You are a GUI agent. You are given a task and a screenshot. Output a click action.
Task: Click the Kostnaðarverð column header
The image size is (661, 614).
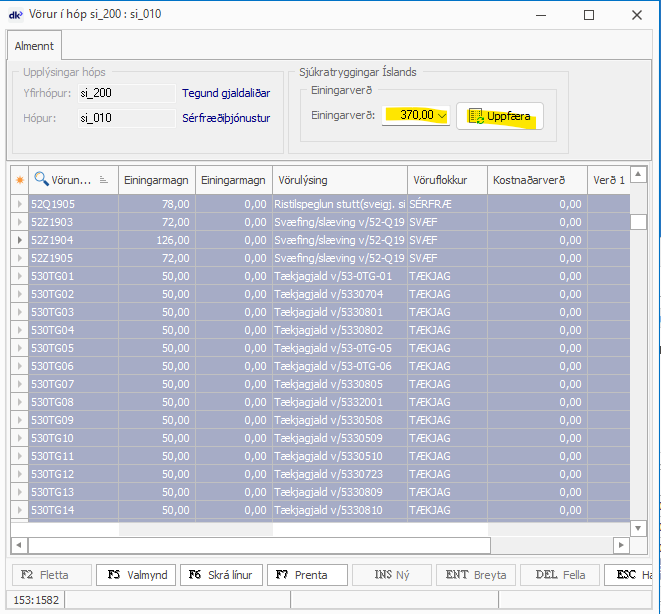point(537,180)
